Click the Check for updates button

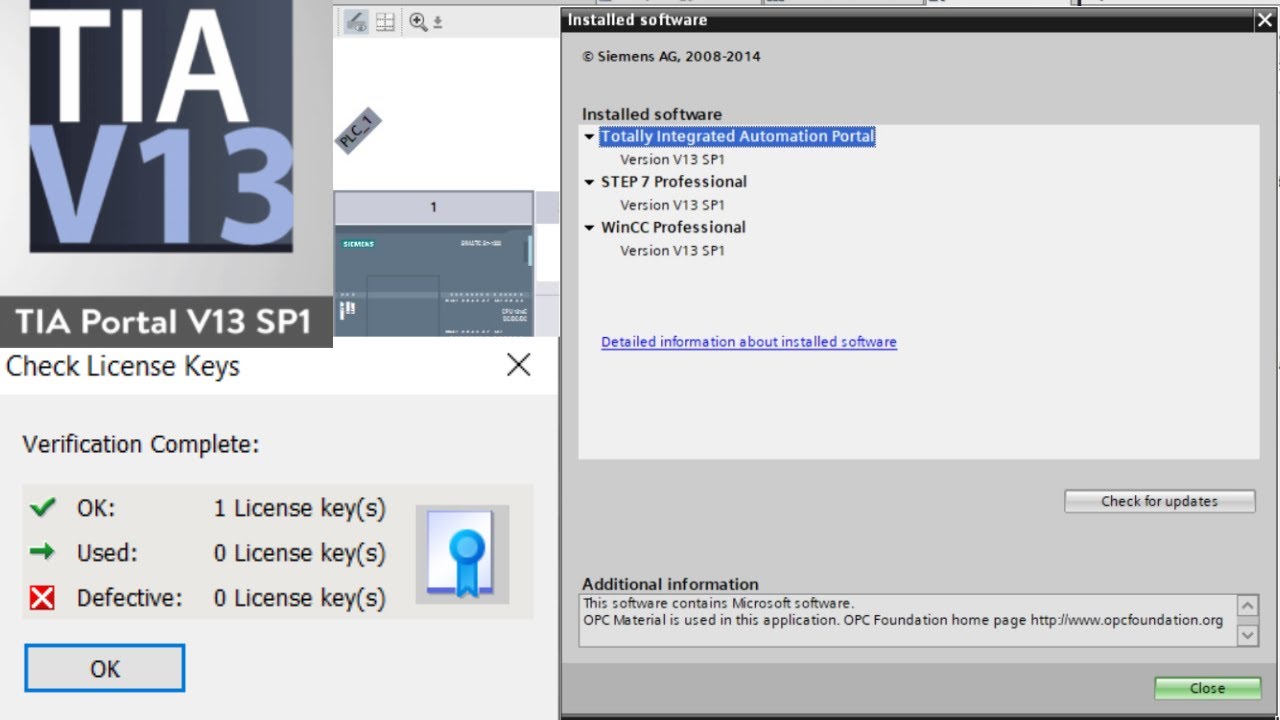[x=1160, y=501]
